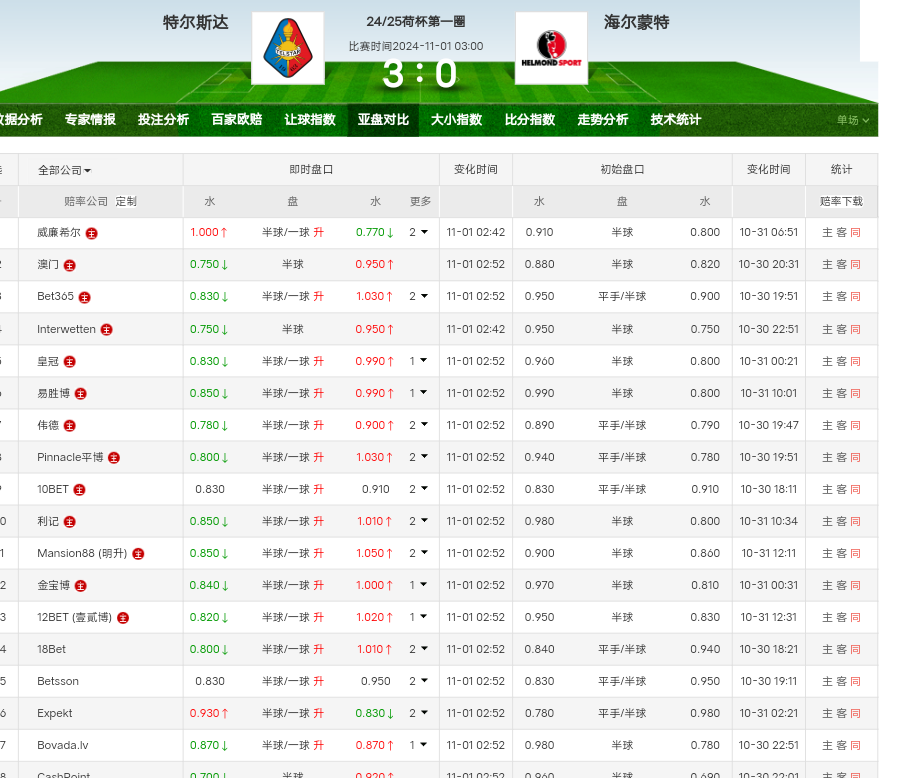
Task: Click 同 stats link in Betsson row
Action: (x=855, y=682)
